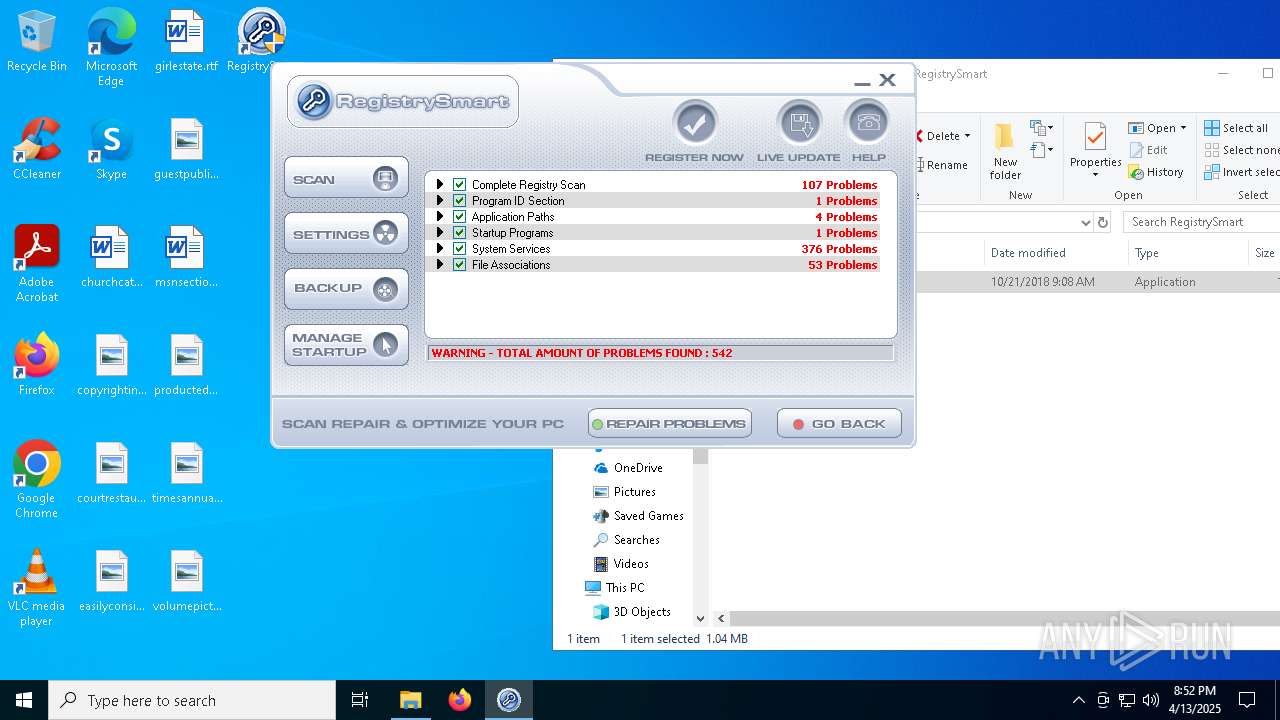Open the BACKUP section

click(346, 289)
